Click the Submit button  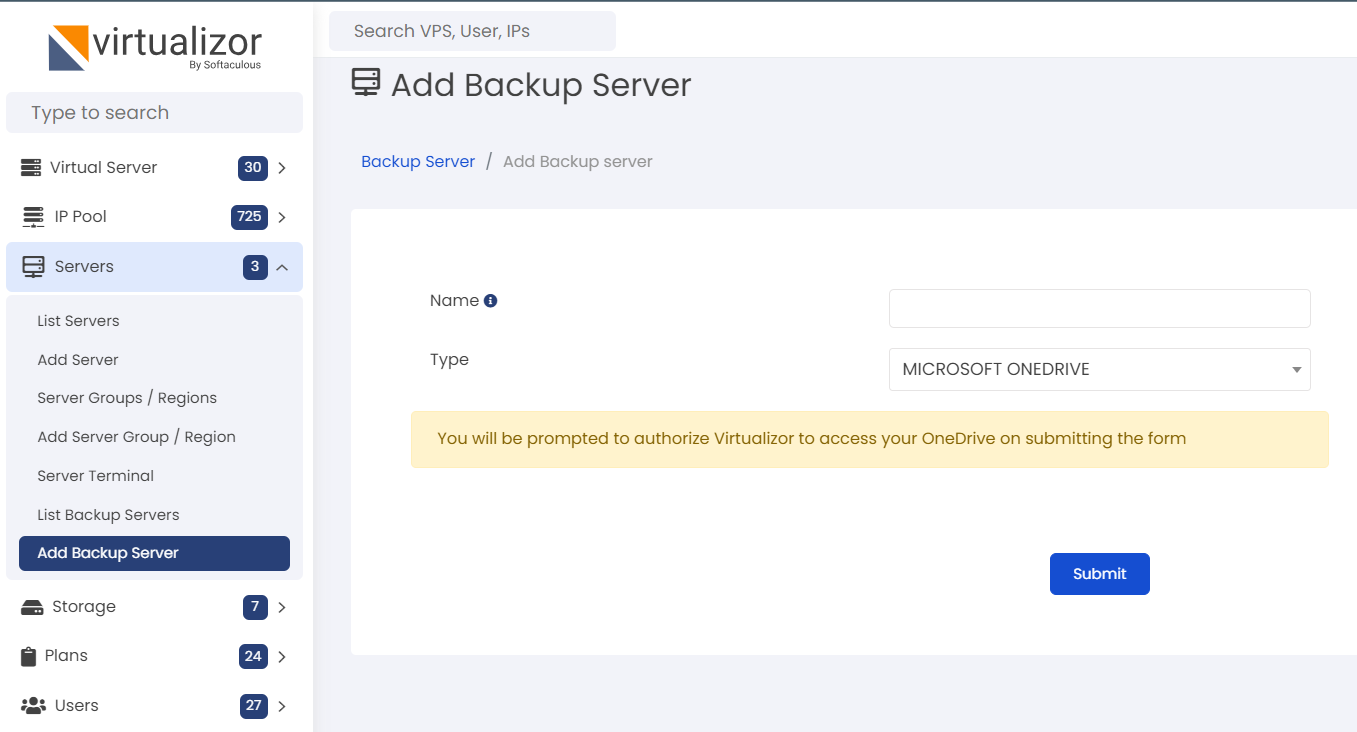click(x=1100, y=574)
